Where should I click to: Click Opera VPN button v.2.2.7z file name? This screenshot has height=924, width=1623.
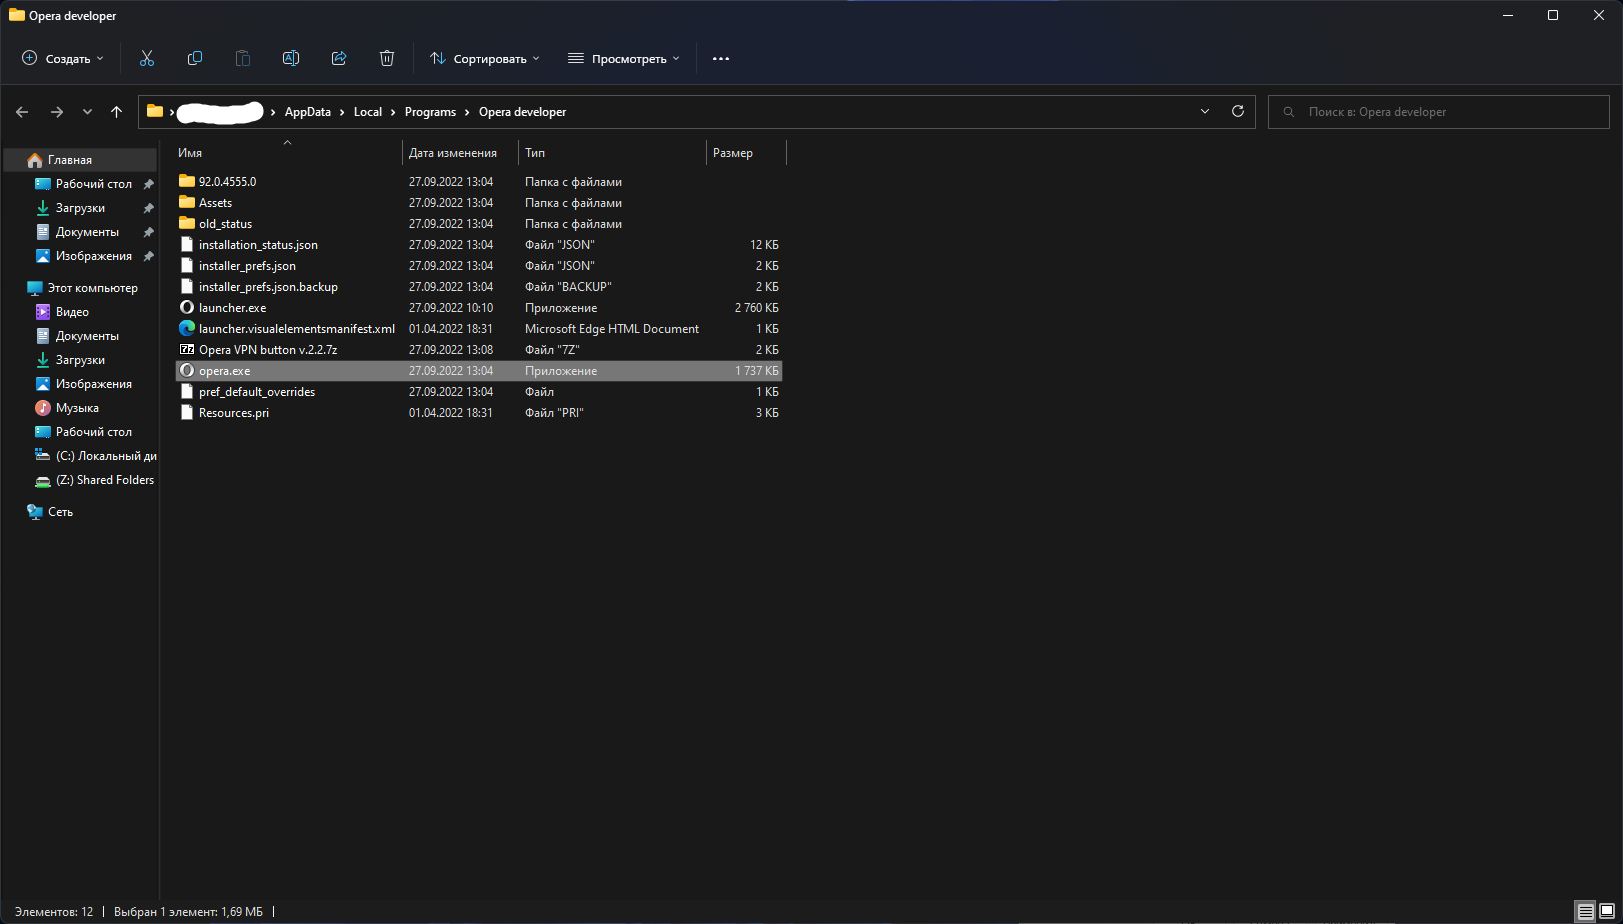[x=268, y=350]
